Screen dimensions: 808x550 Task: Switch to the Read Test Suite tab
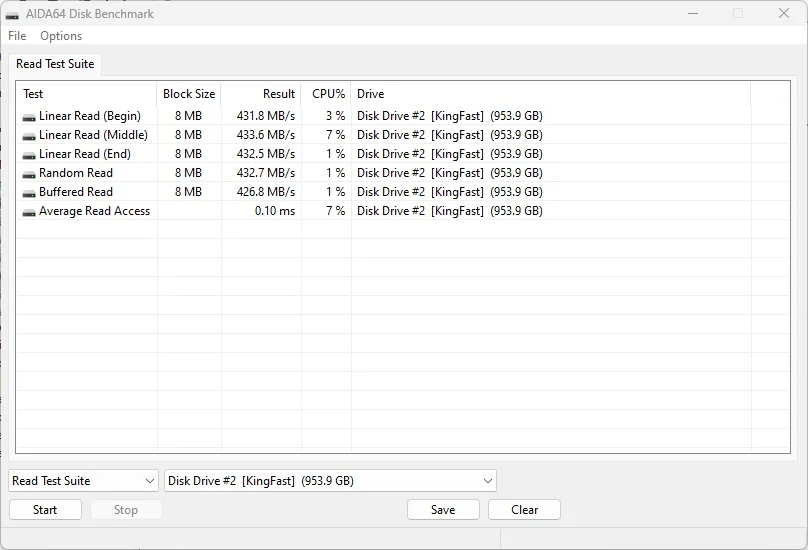[x=55, y=64]
